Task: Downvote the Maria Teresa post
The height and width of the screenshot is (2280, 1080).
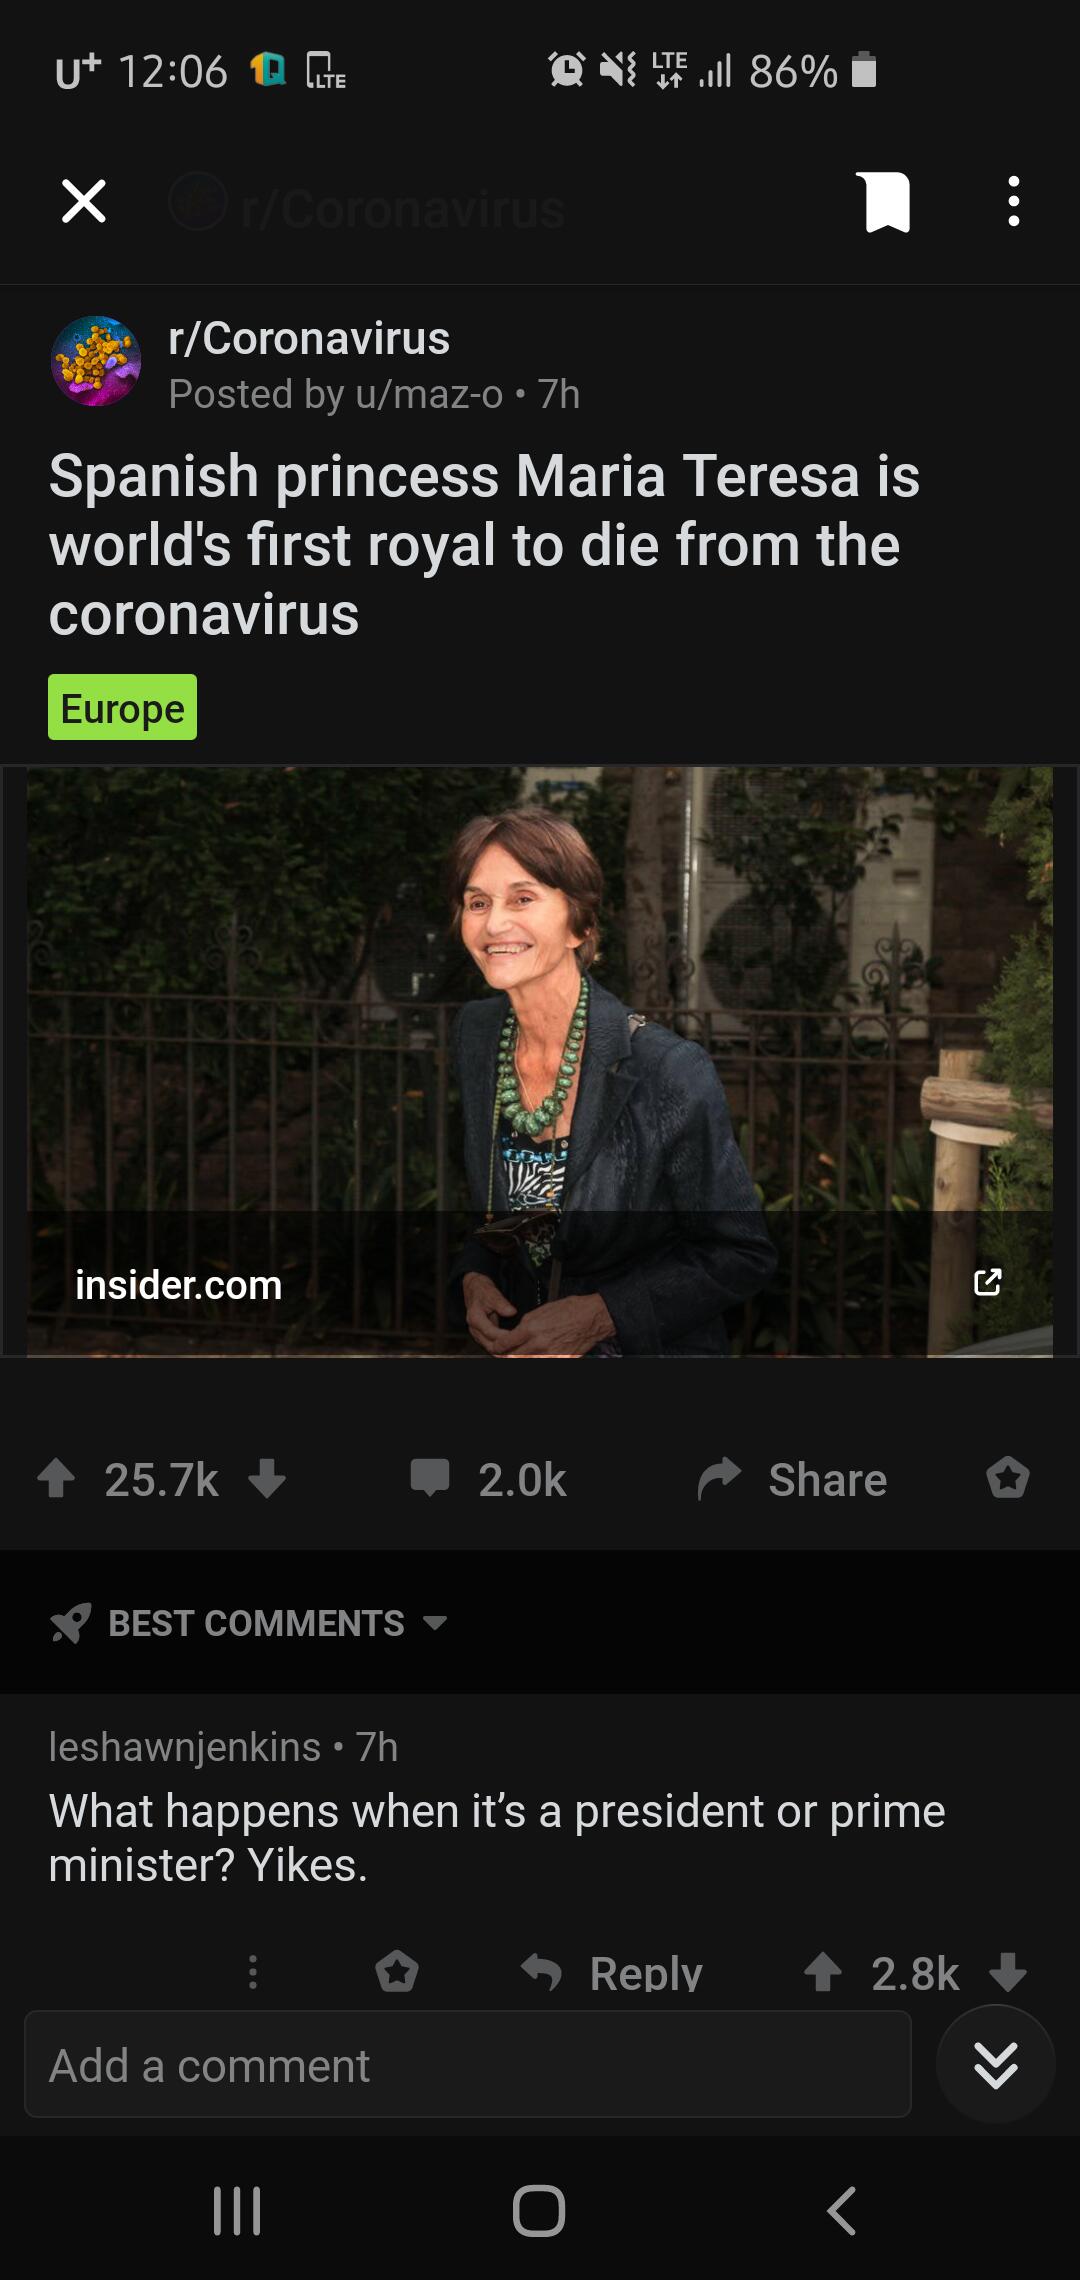Action: pos(267,1478)
